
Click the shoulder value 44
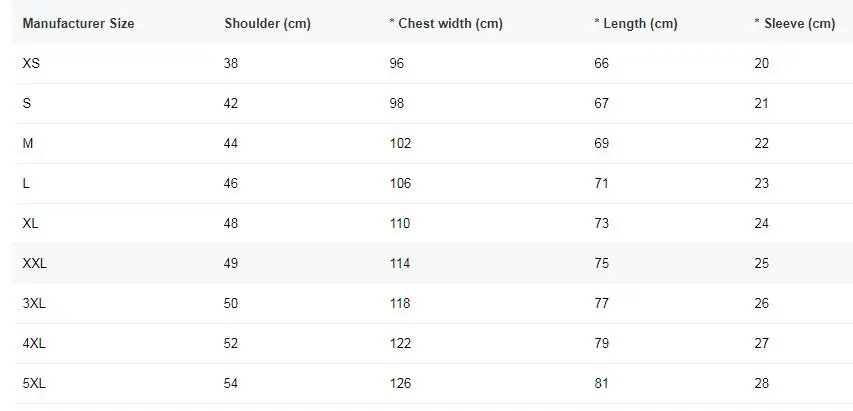(231, 143)
